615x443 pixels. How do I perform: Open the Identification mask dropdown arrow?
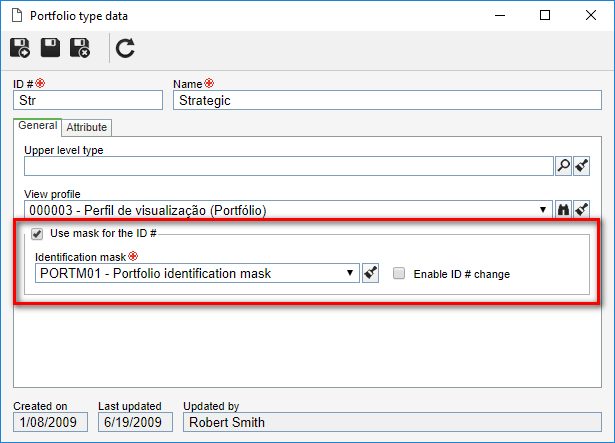pyautogui.click(x=350, y=273)
